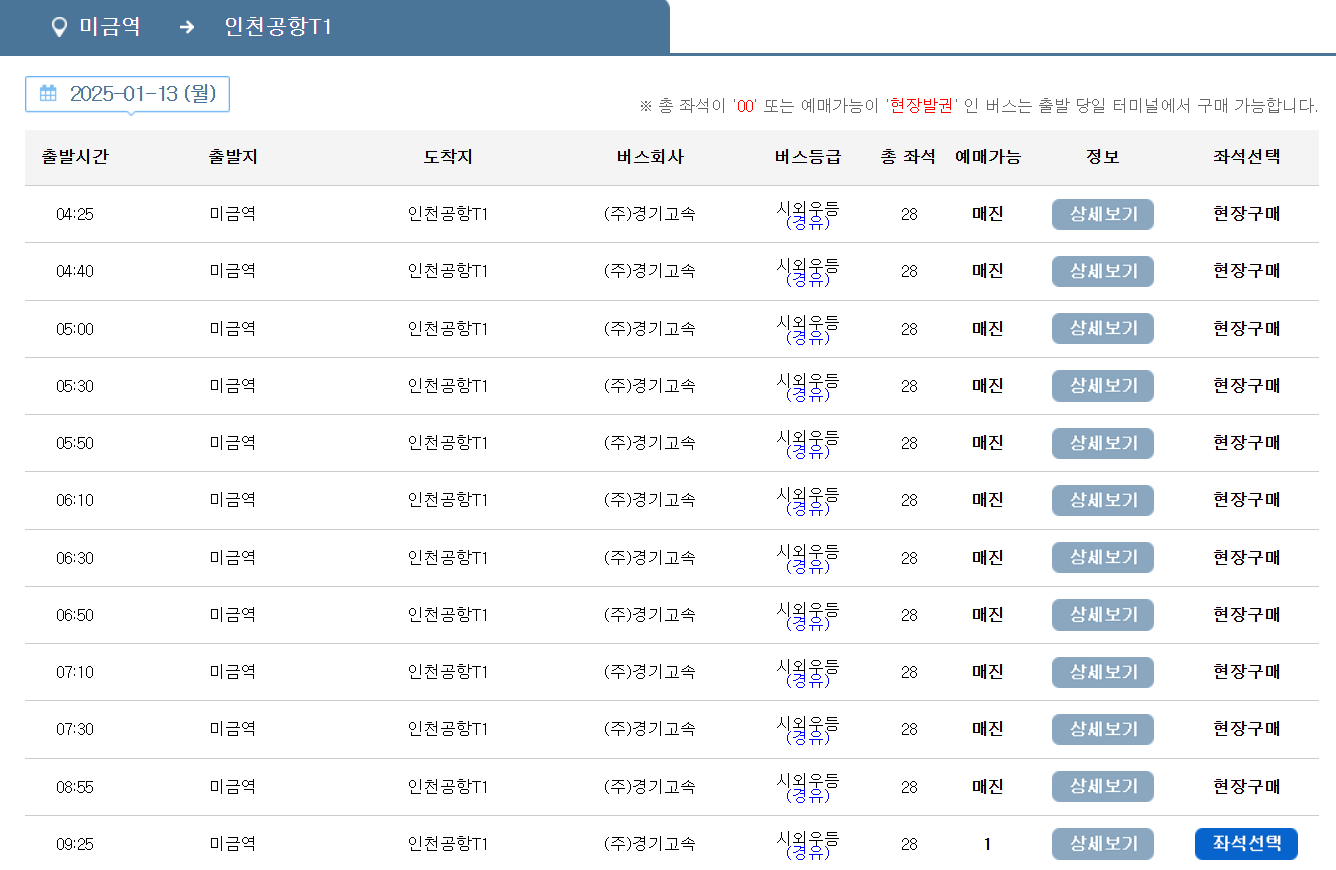Click the arrow icon between 미금역 and 인천공항T1
Viewport: 1336px width, 870px height.
[185, 27]
